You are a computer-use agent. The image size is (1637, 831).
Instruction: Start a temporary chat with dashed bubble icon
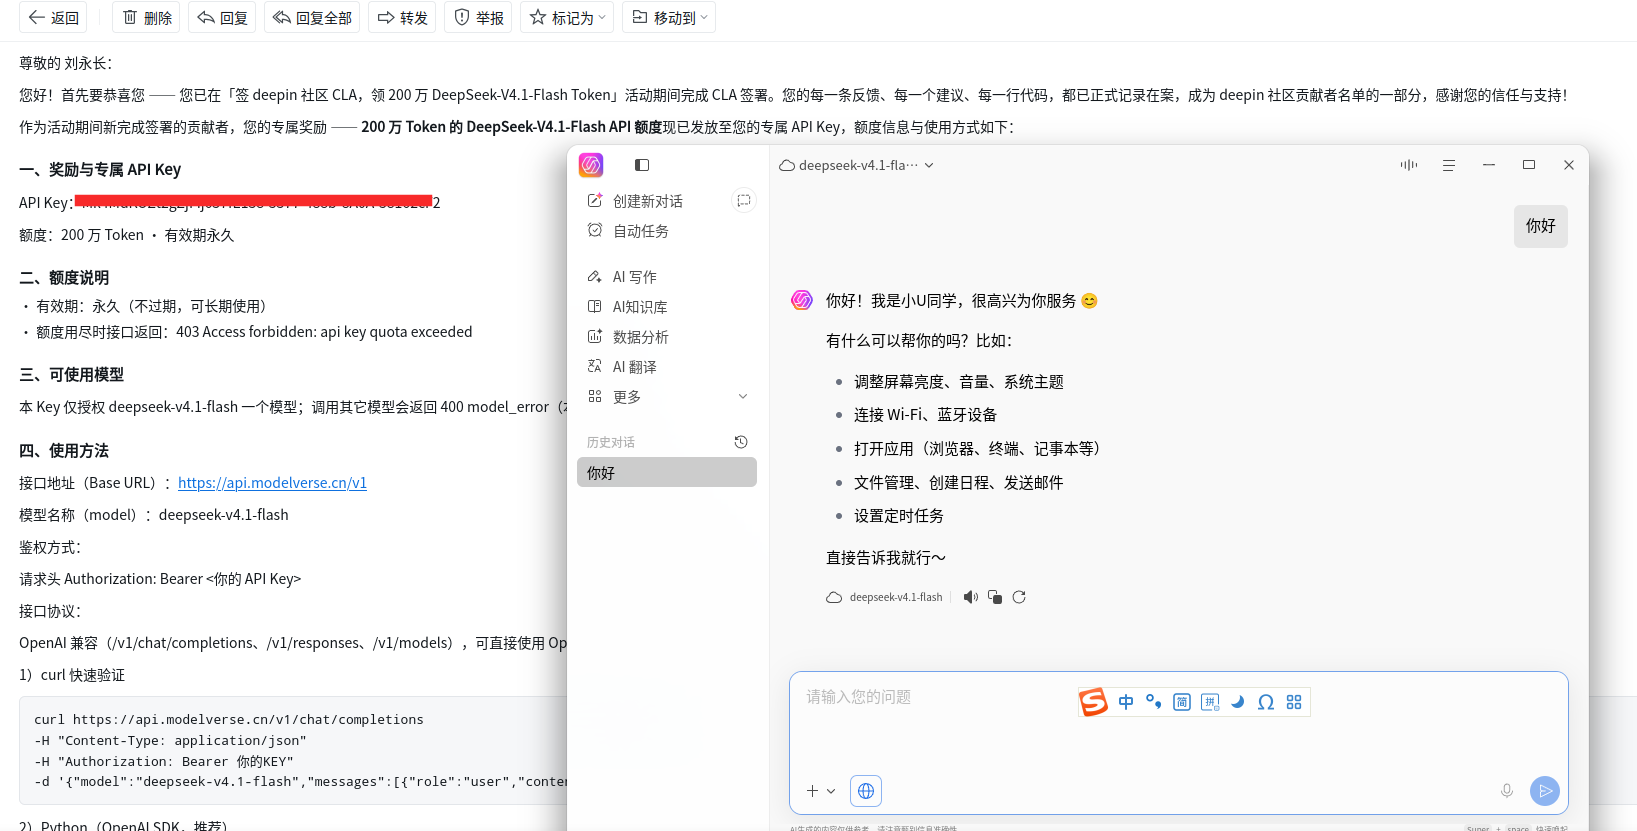click(743, 201)
